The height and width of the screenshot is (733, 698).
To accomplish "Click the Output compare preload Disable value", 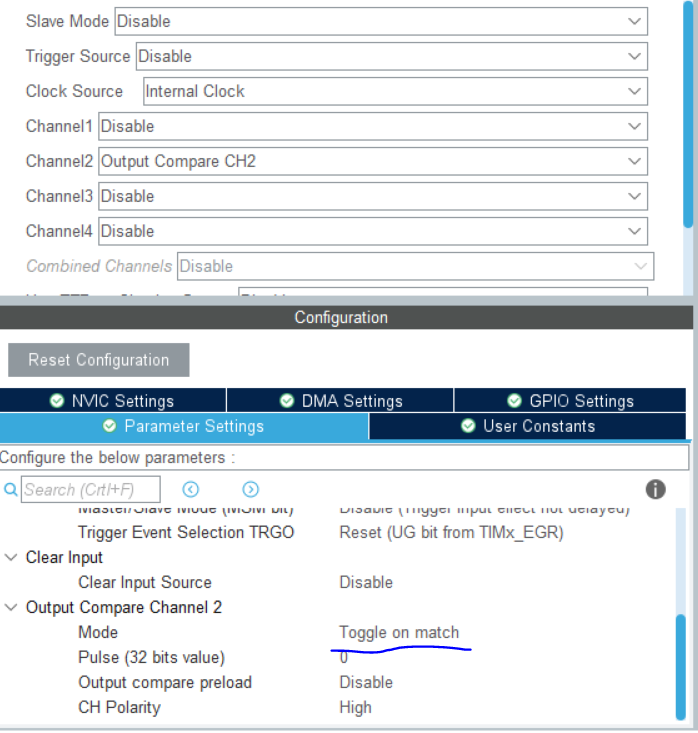I will pos(366,683).
